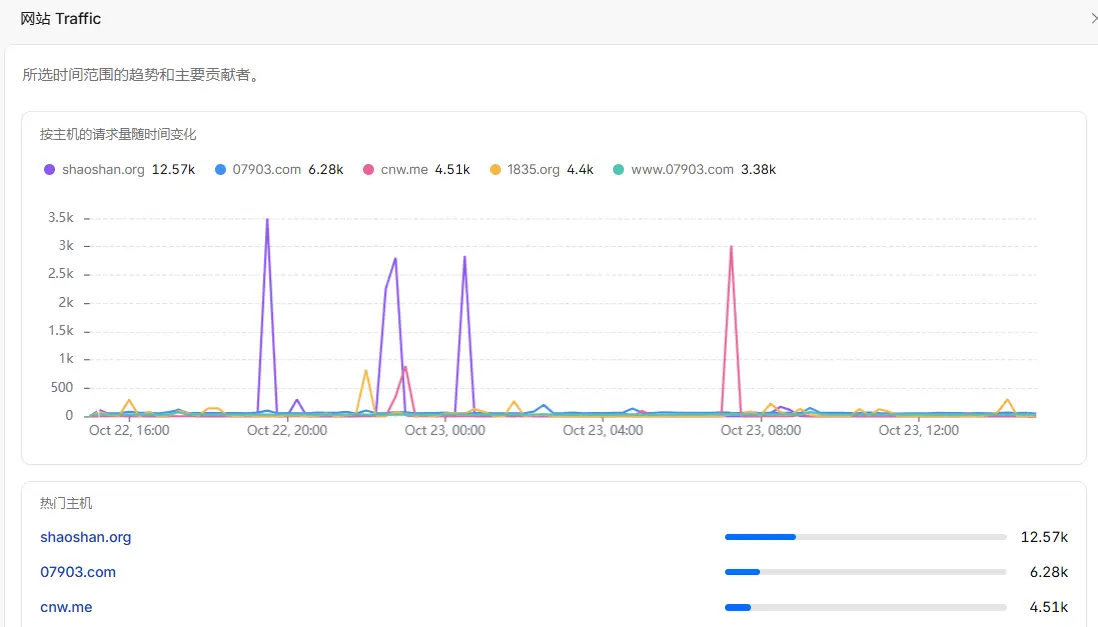Viewport: 1098px width, 627px height.
Task: Click the cnw.me progress bar in 热门主机
Action: point(866,607)
